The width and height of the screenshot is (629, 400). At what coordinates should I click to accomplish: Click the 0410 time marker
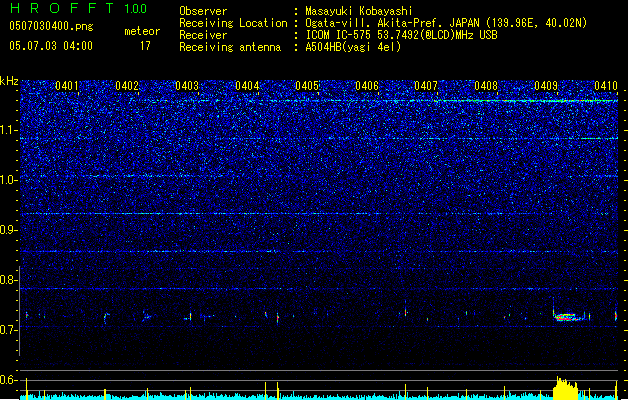(x=606, y=86)
